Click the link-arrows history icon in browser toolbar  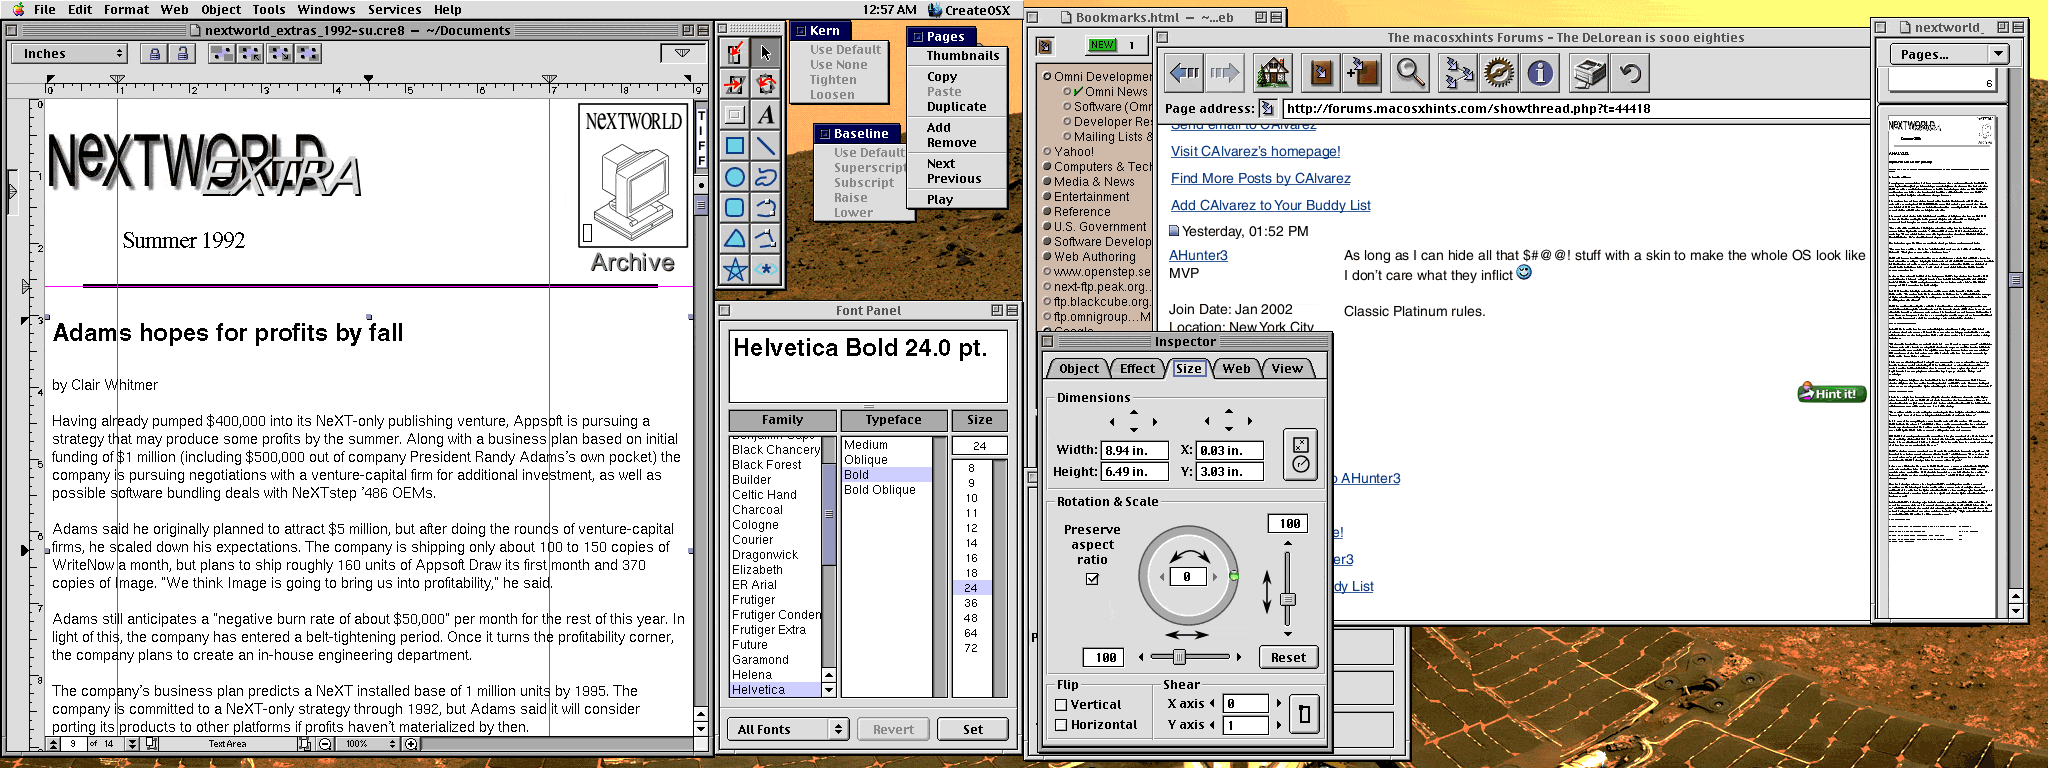(1459, 73)
